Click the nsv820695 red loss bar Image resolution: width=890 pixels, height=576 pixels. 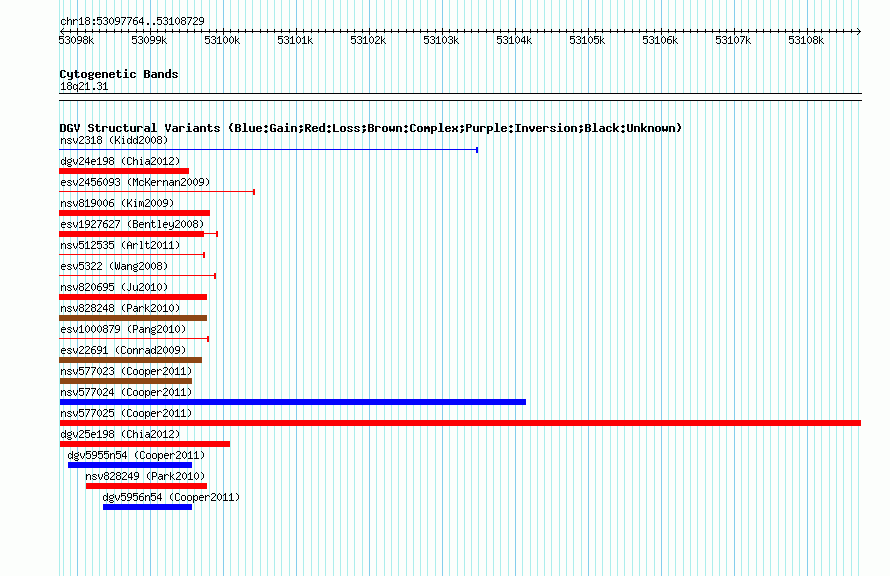(133, 297)
